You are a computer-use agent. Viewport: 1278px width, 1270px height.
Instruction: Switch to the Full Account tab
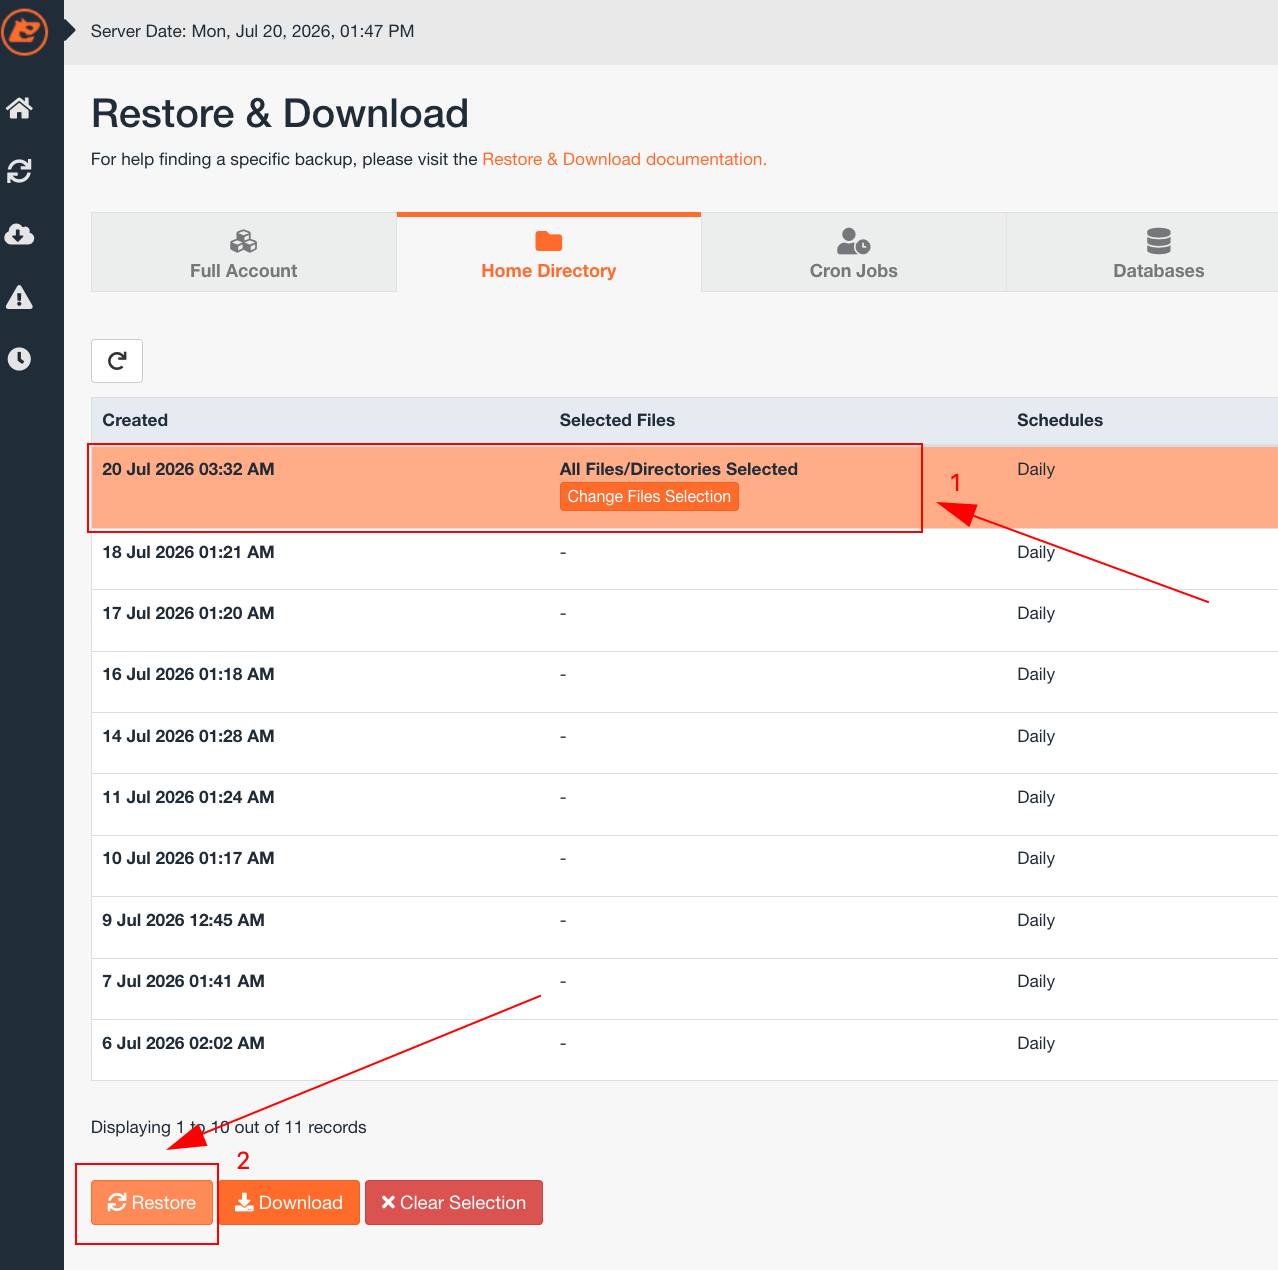(x=244, y=252)
